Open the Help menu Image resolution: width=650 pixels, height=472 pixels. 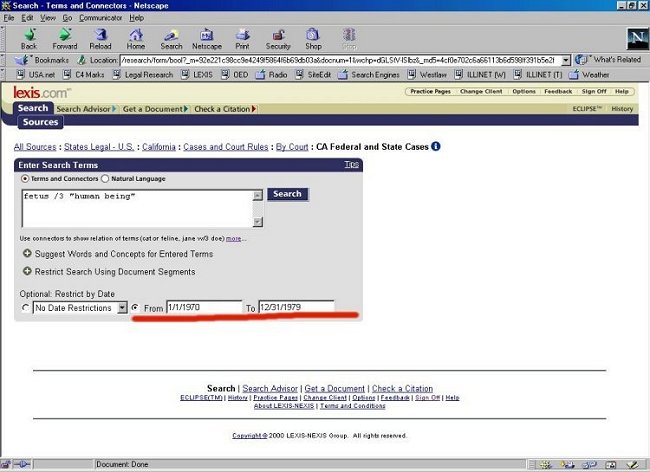pyautogui.click(x=136, y=18)
